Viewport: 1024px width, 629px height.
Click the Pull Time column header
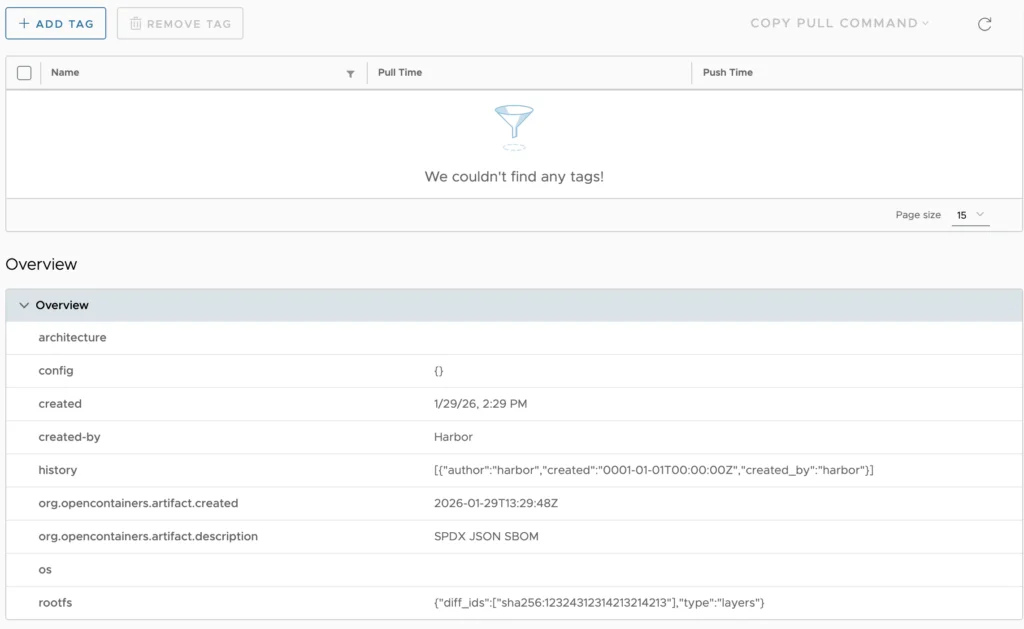pos(398,72)
